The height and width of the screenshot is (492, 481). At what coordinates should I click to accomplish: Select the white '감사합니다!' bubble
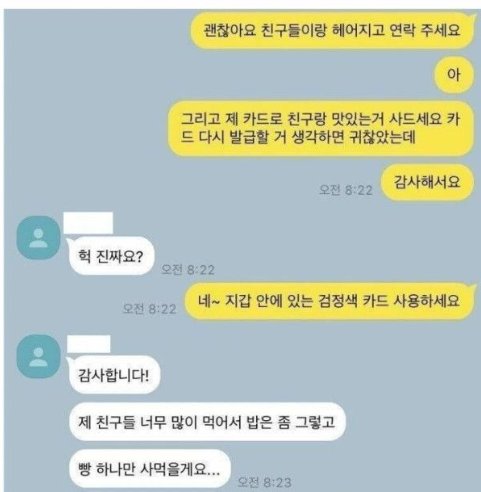[114, 375]
